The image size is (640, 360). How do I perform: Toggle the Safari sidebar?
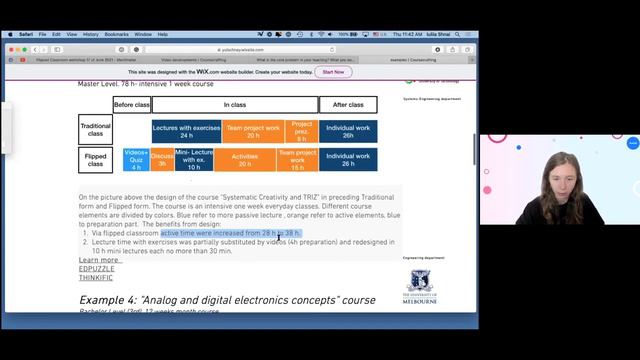point(57,50)
